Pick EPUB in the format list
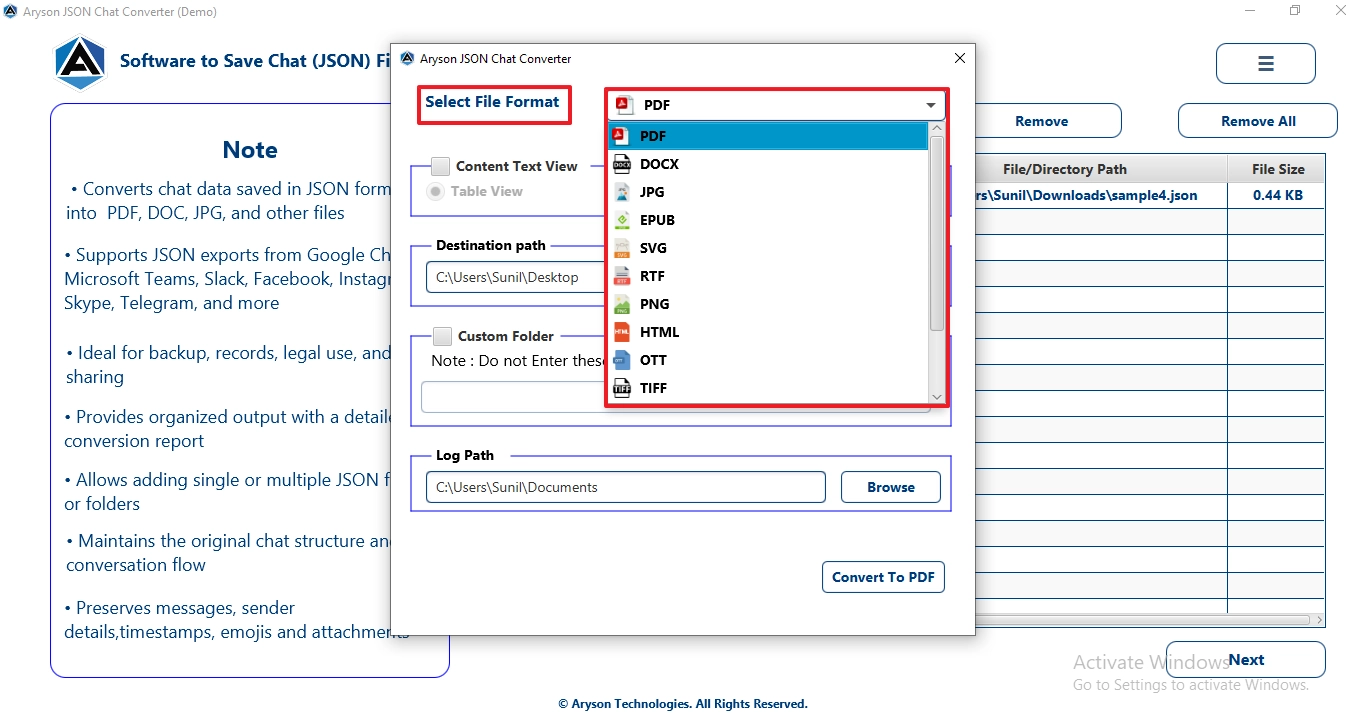 pyautogui.click(x=768, y=220)
